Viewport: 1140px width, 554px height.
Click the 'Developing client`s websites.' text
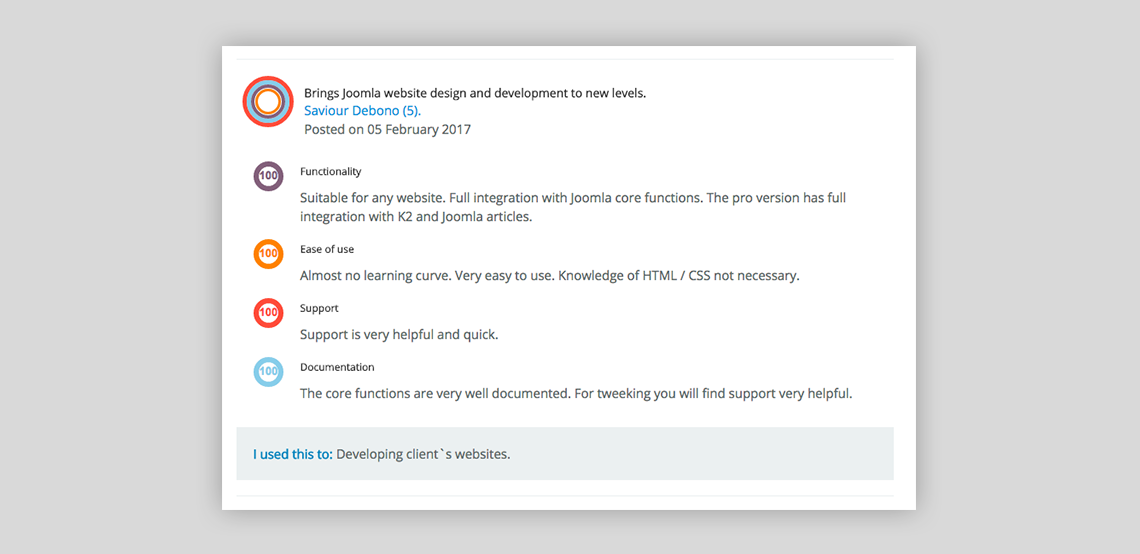(x=423, y=454)
